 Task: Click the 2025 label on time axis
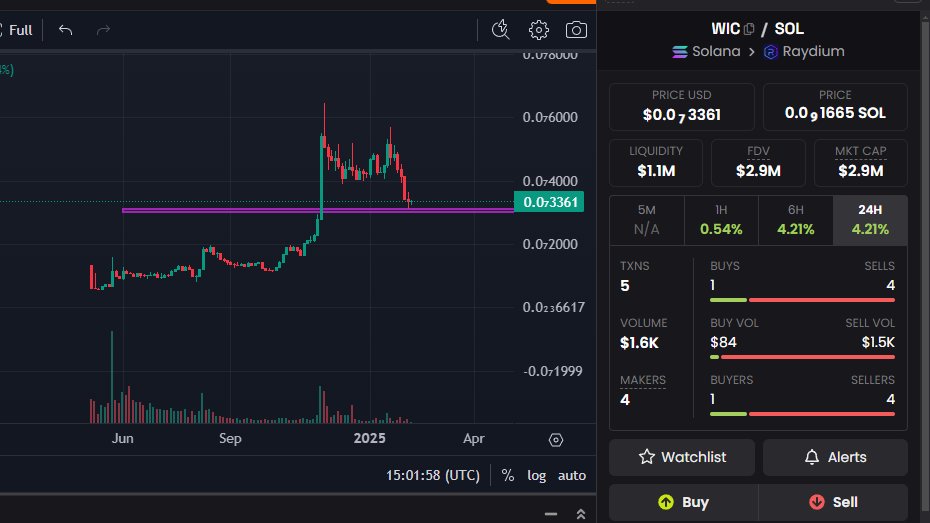[370, 438]
